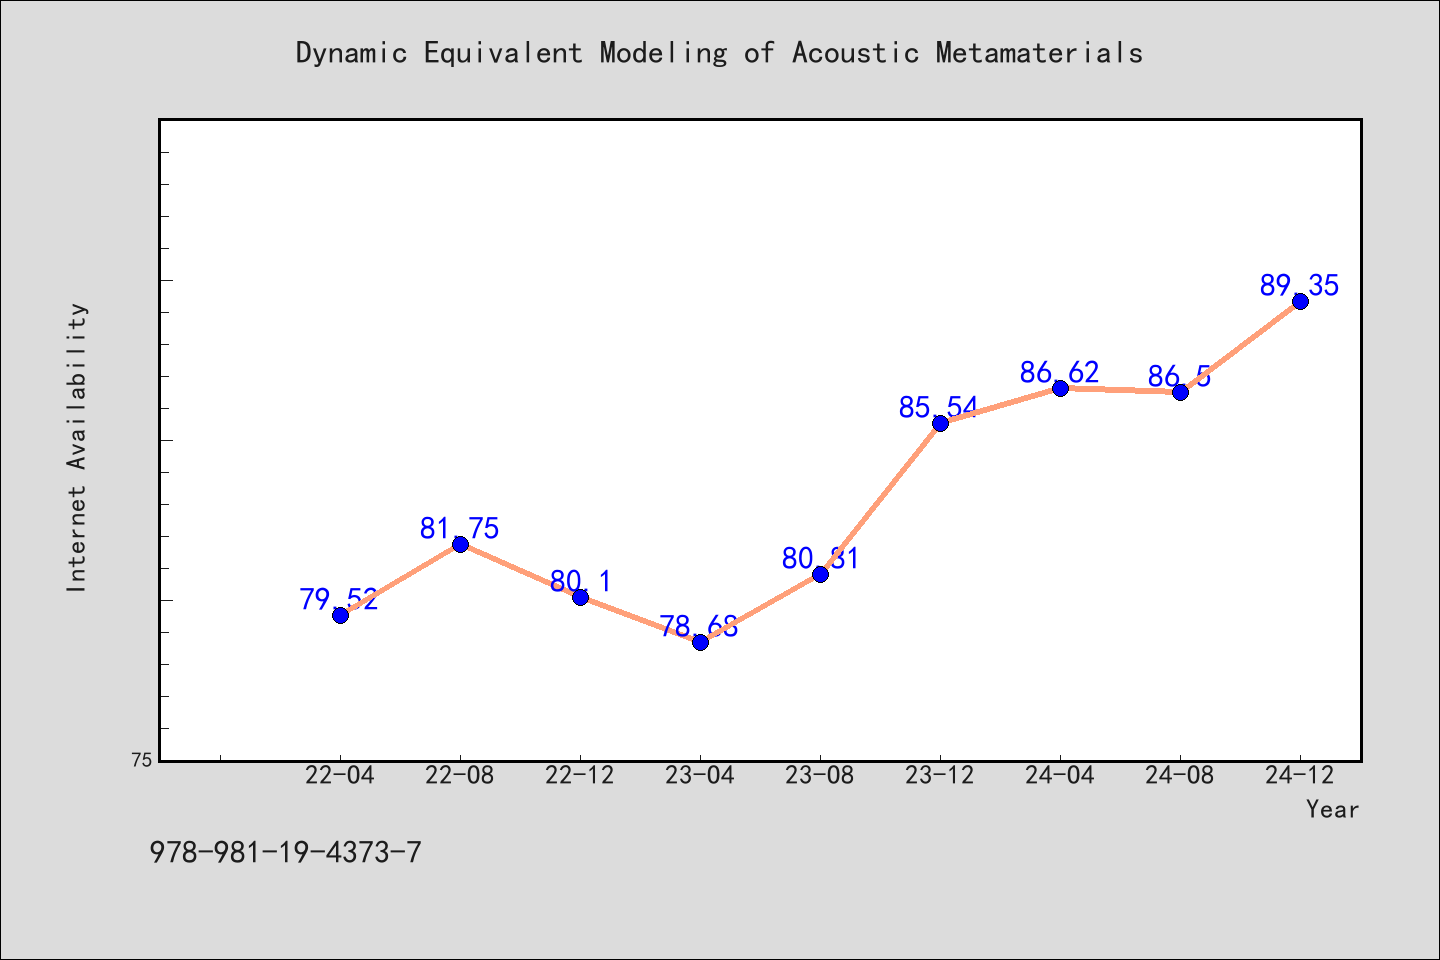Pick the data point labeled 85.54
Screen dimensions: 1440x960
pos(940,423)
